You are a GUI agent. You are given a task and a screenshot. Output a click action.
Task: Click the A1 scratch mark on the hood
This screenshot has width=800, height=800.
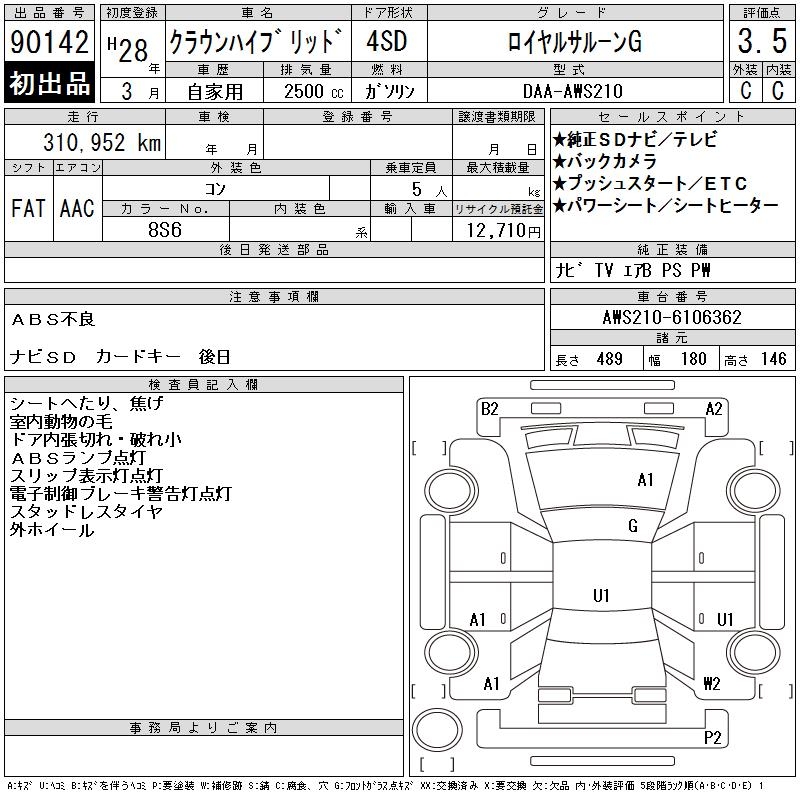646,480
